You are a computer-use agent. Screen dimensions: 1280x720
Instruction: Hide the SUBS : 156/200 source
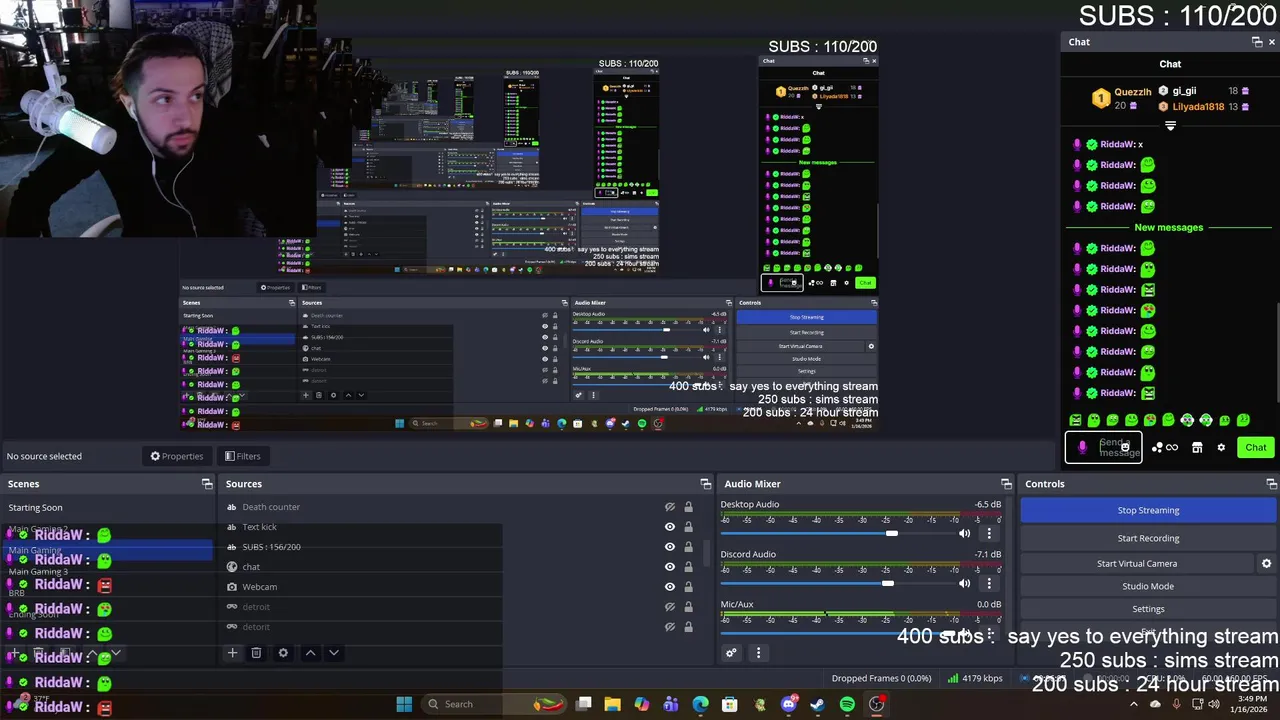(670, 547)
